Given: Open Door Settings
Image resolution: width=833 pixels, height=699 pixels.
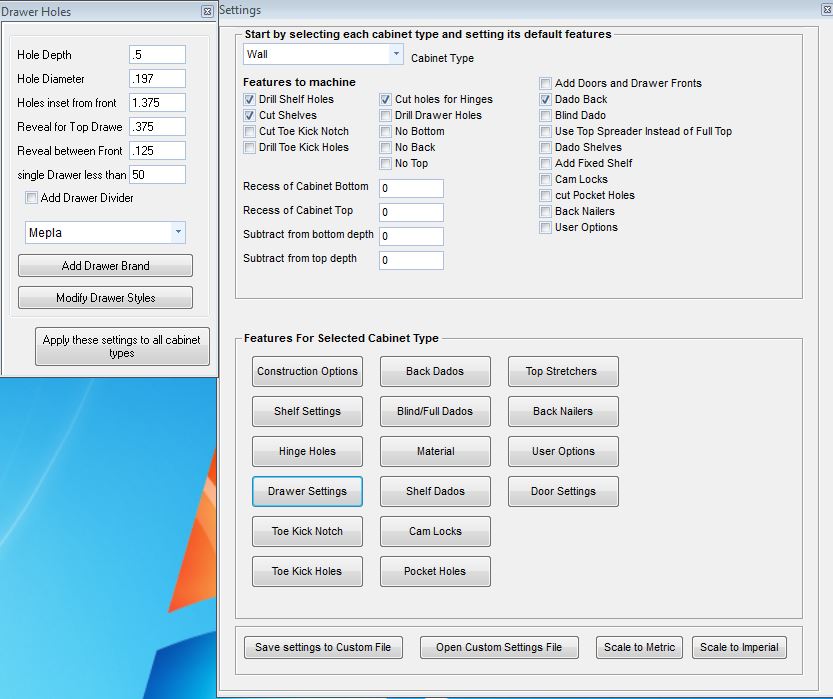Looking at the screenshot, I should point(563,491).
